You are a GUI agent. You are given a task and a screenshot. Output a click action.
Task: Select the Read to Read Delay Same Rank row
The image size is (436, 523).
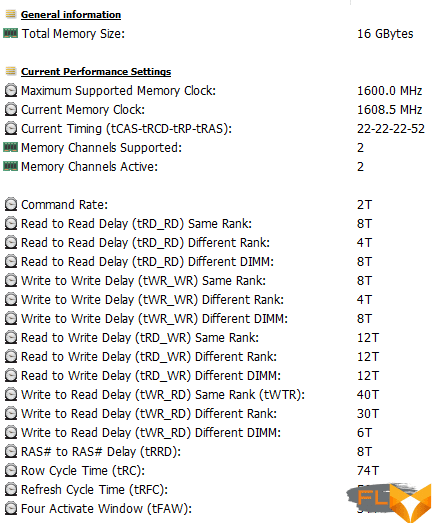click(215, 224)
